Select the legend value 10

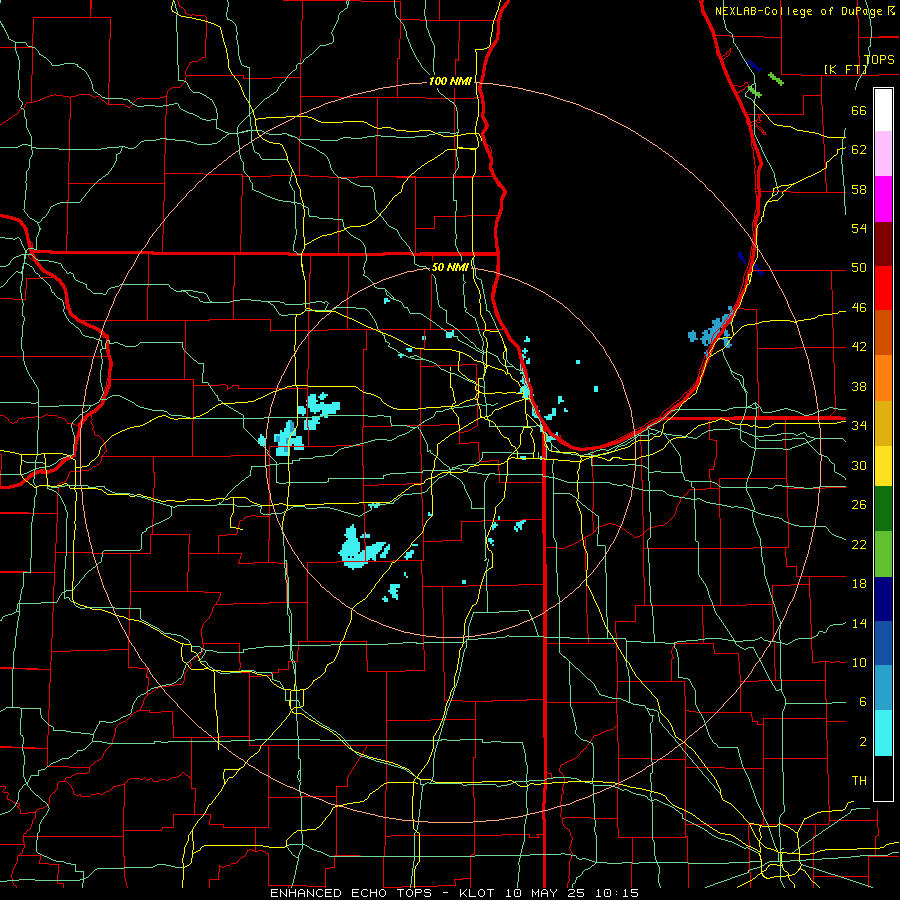point(859,662)
